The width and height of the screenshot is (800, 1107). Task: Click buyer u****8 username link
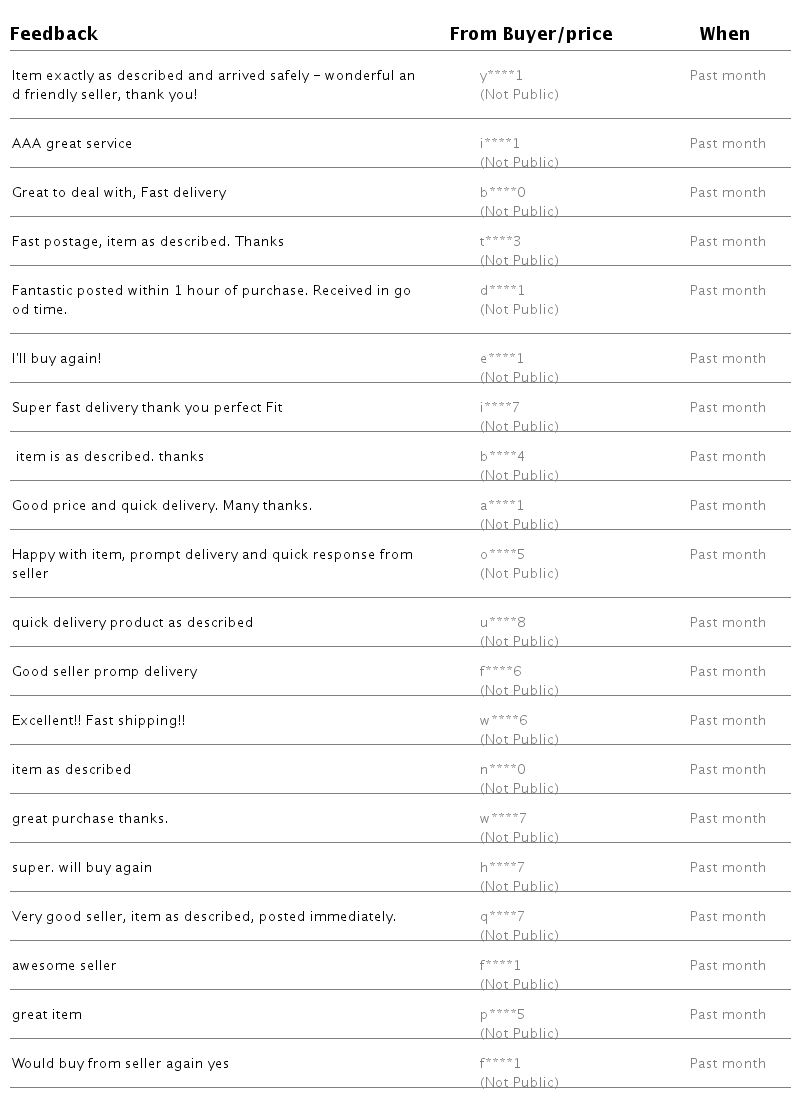tap(502, 623)
